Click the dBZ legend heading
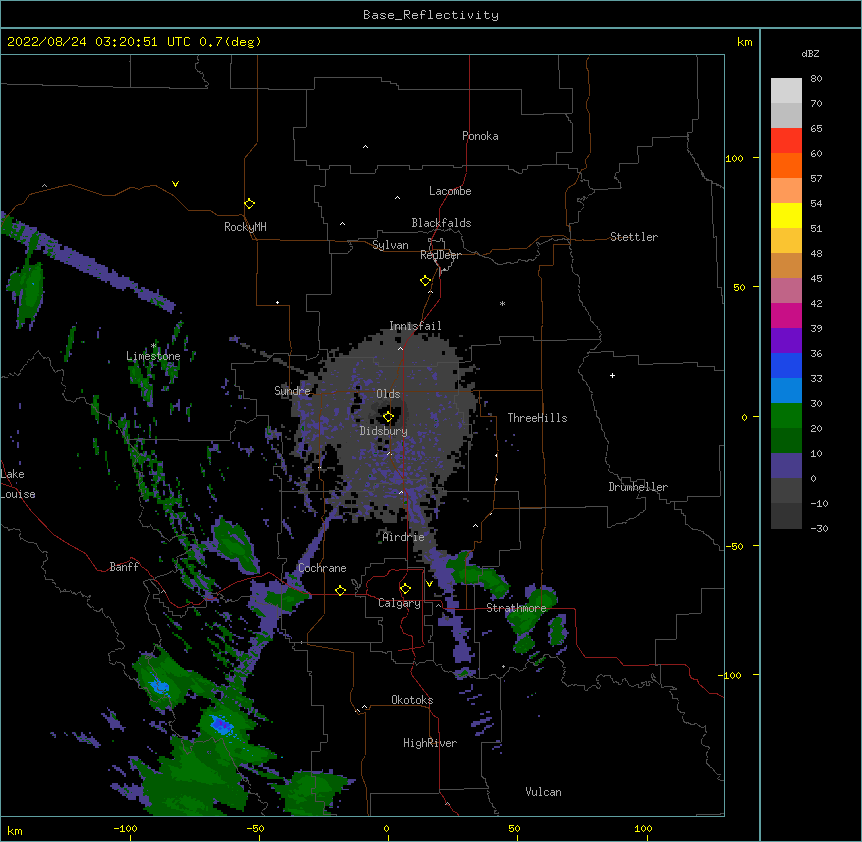The width and height of the screenshot is (862, 842). [810, 53]
